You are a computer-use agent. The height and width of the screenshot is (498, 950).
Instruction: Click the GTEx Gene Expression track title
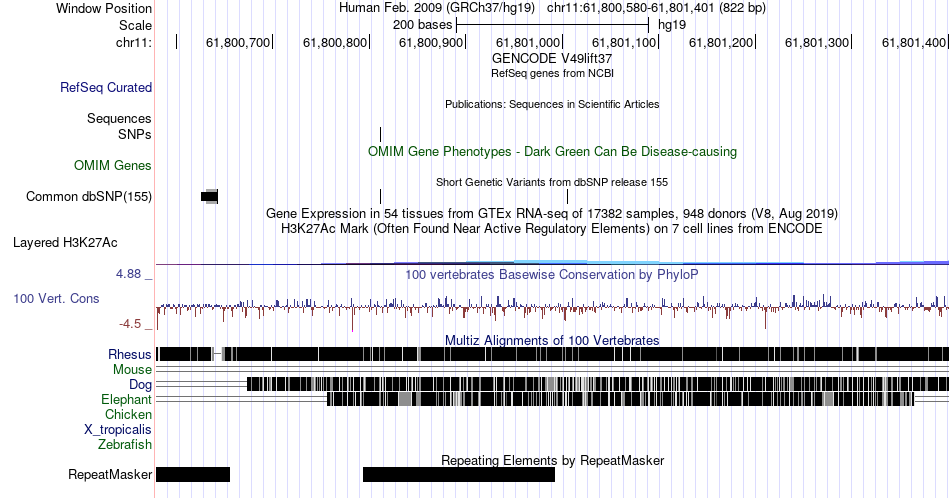552,214
